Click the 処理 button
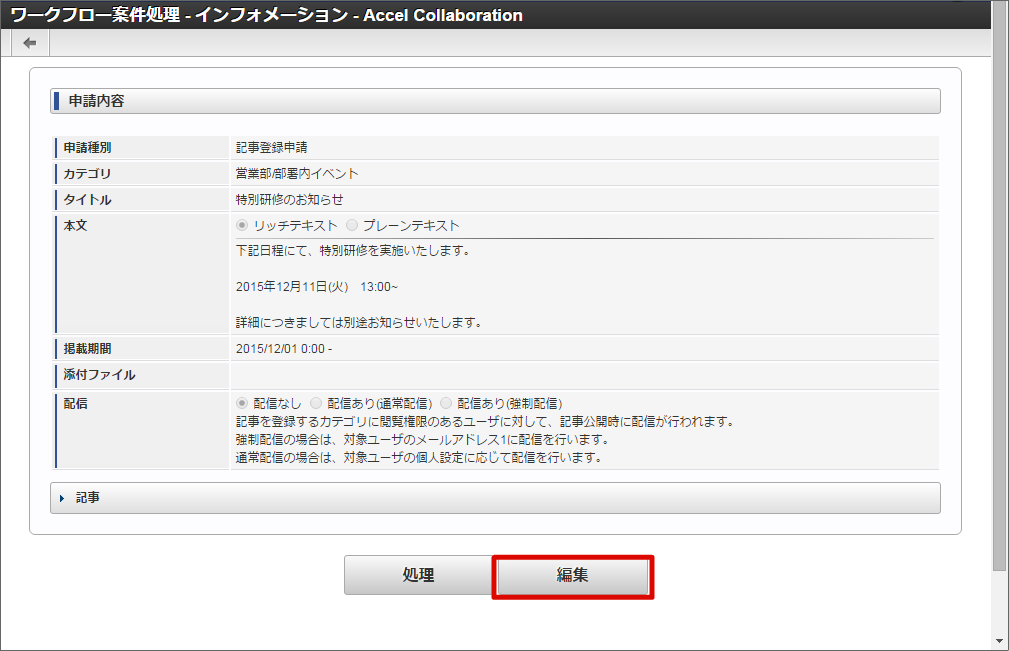This screenshot has height=651, width=1009. click(x=418, y=575)
